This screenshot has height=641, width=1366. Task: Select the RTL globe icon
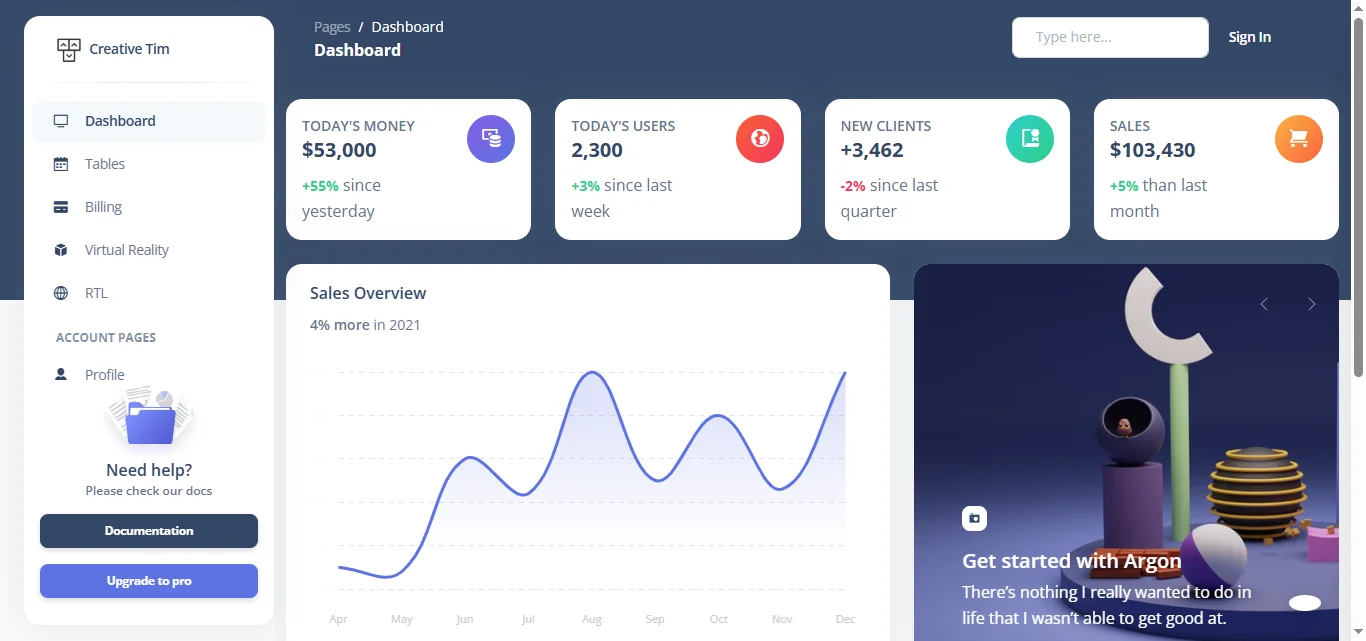tap(60, 292)
